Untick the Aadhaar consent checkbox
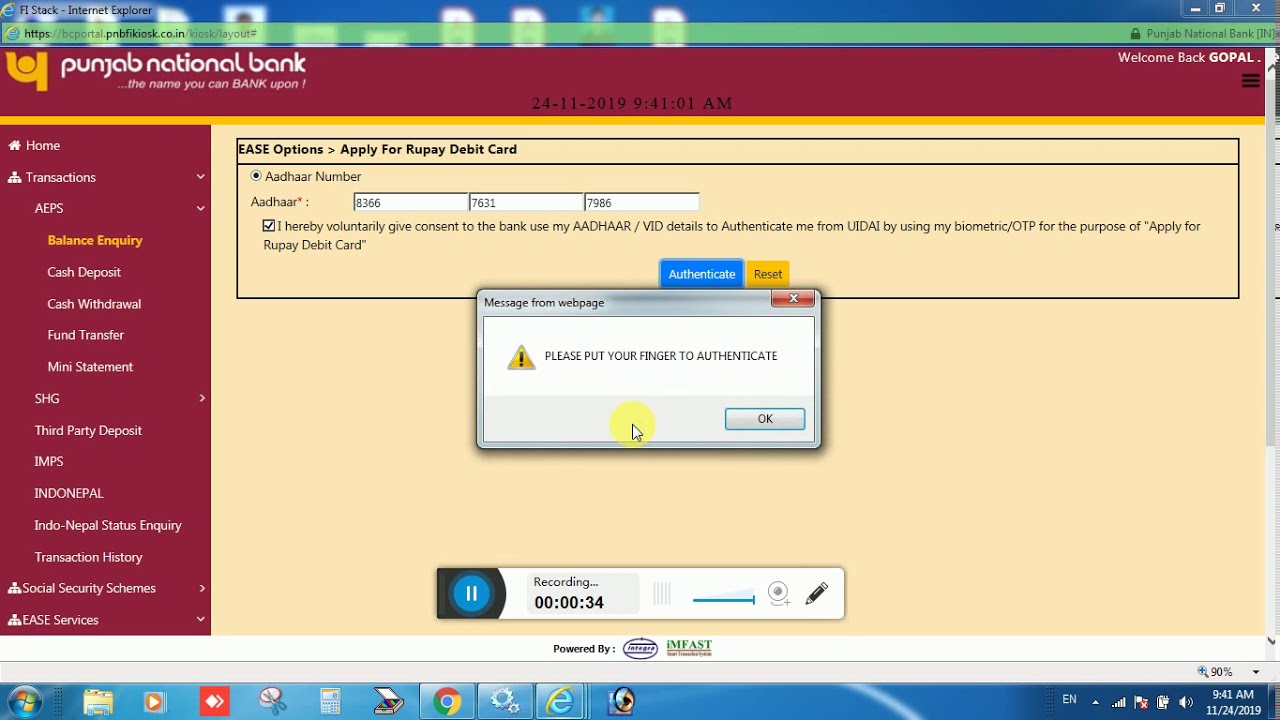The image size is (1280, 720). pos(269,226)
